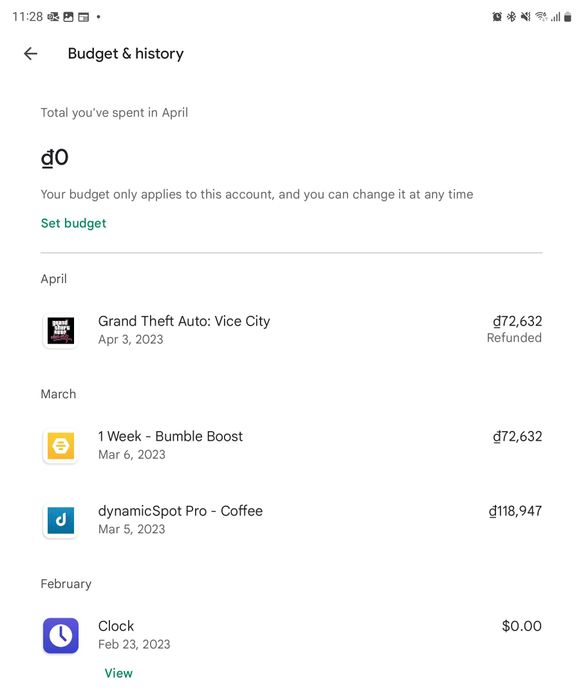Open View link under Clock purchase
Viewport: 583px width, 700px height.
119,673
